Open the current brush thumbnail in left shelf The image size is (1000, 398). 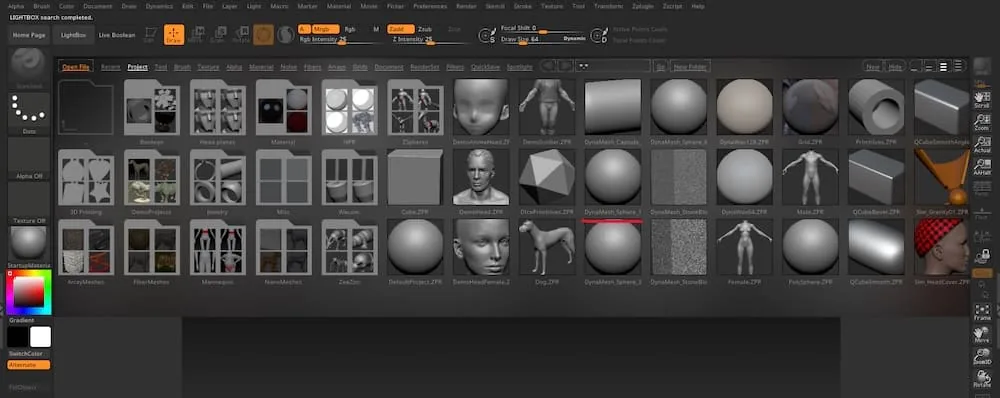(x=29, y=68)
